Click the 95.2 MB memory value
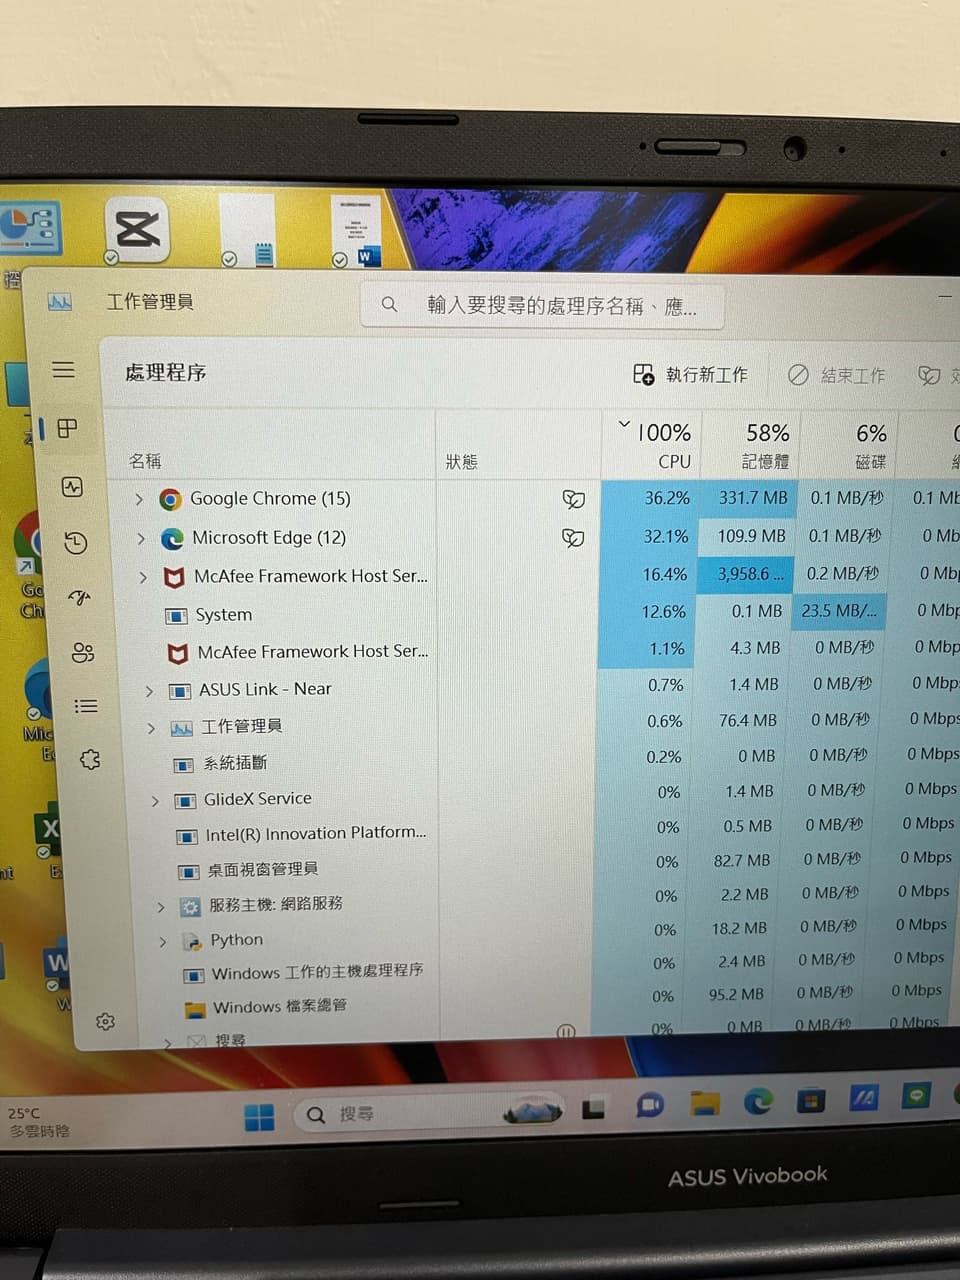 click(736, 994)
